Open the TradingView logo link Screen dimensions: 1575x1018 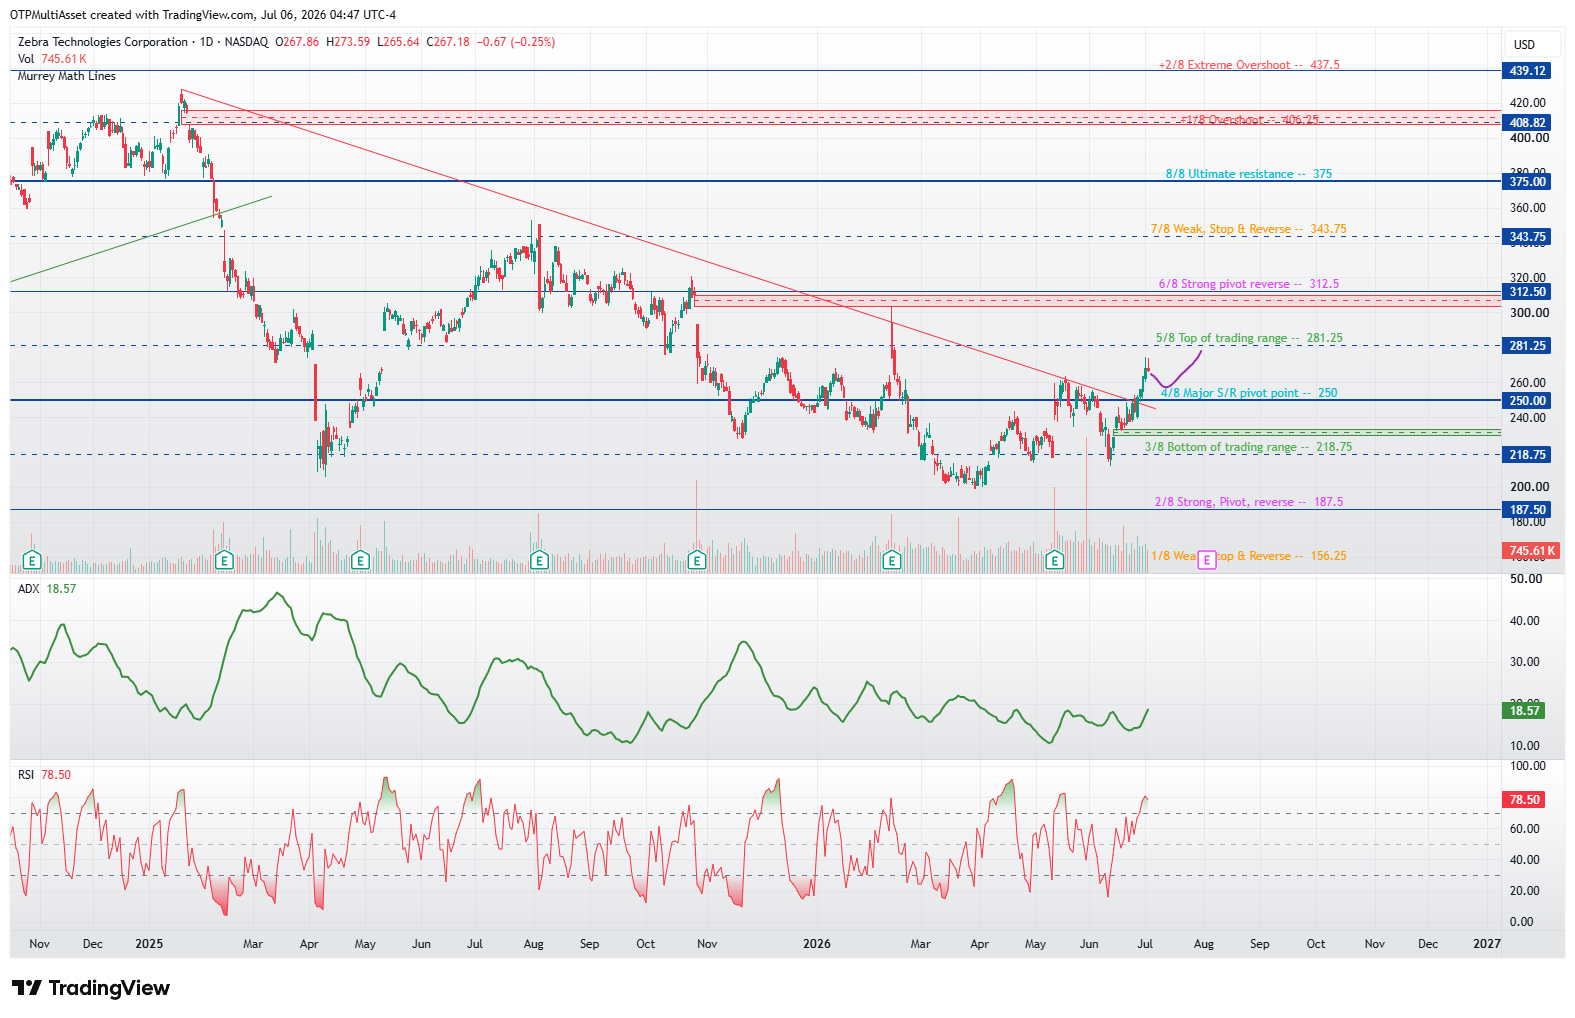[91, 988]
